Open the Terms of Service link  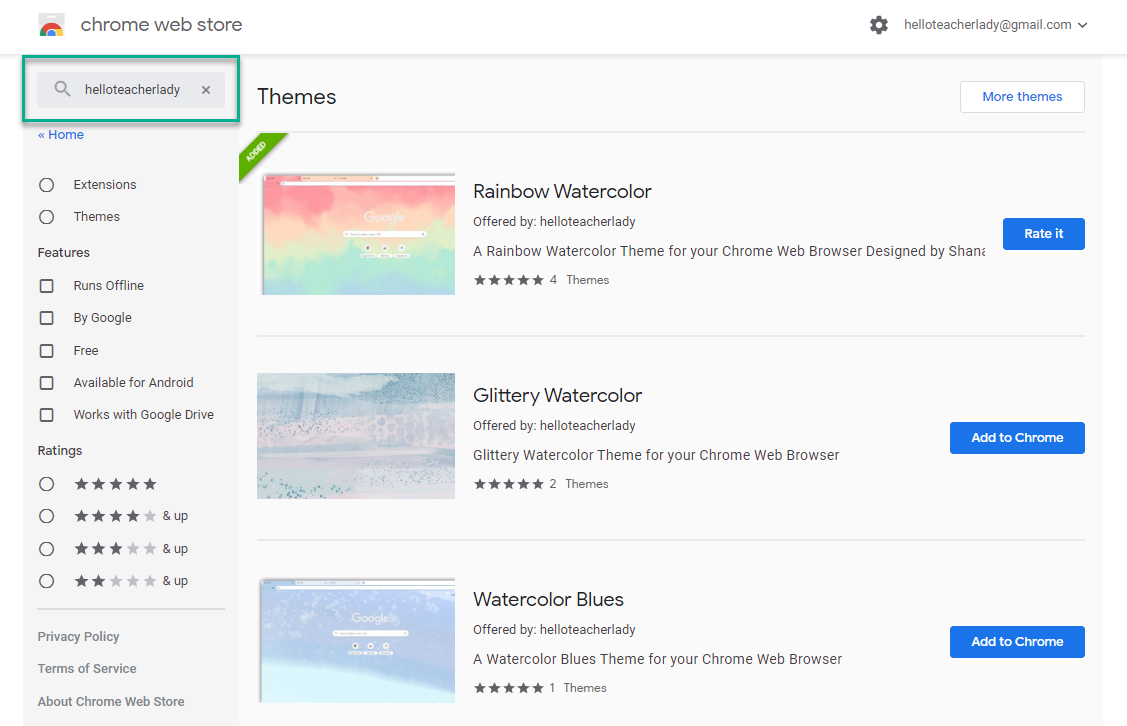pos(87,668)
